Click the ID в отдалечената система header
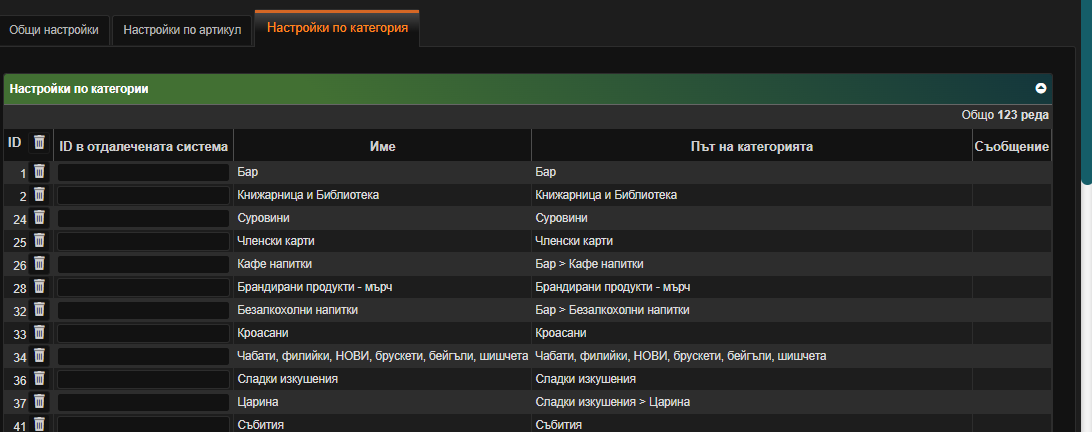The image size is (1092, 432). (143, 147)
